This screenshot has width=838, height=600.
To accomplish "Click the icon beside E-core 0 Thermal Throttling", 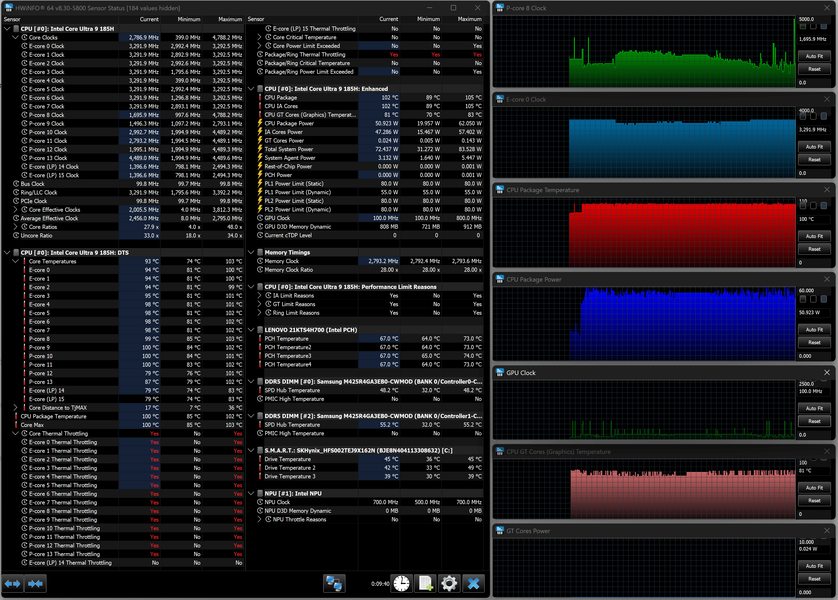I will point(25,442).
